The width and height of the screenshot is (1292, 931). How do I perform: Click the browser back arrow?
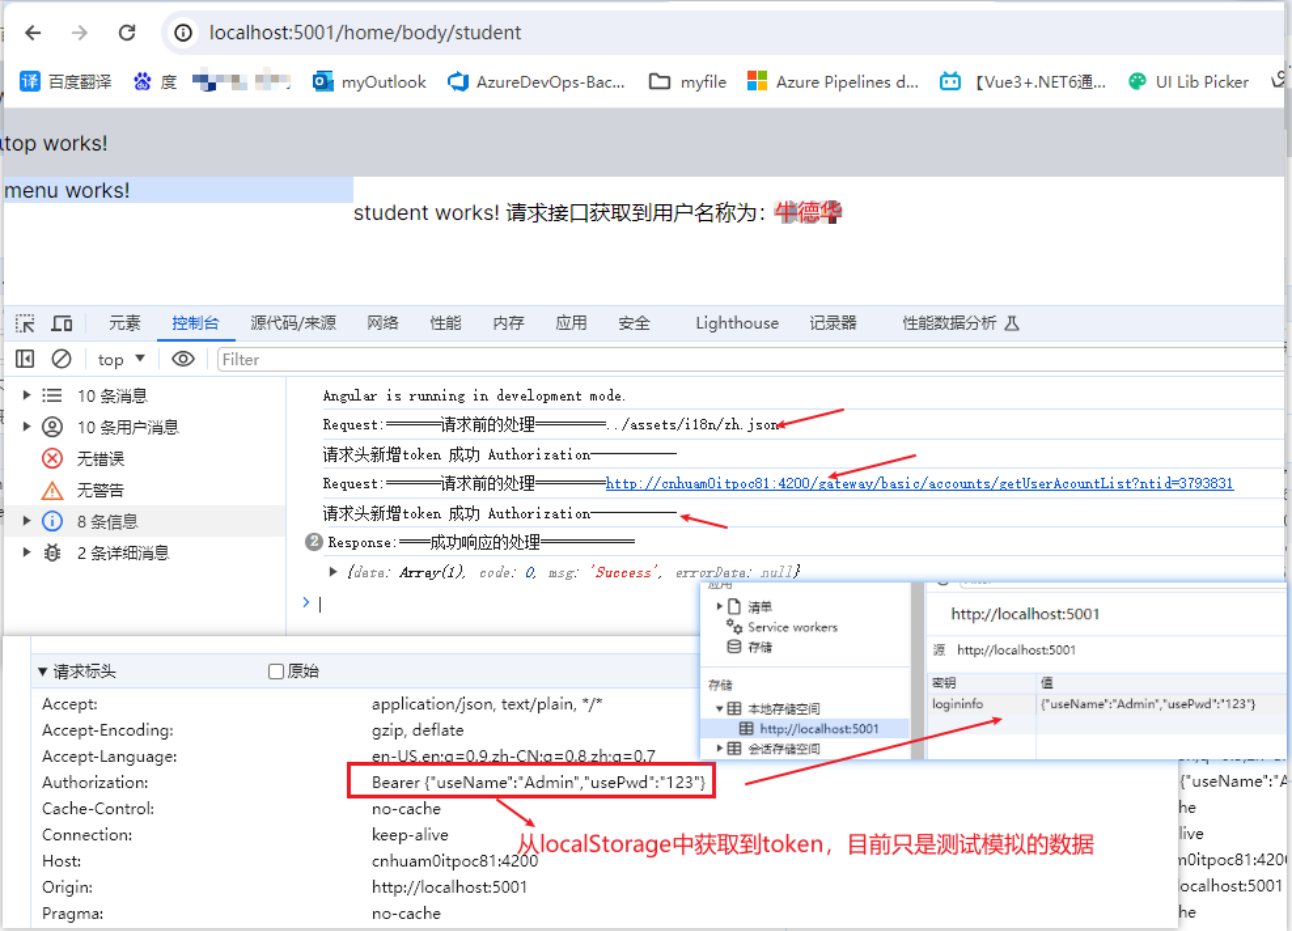33,33
